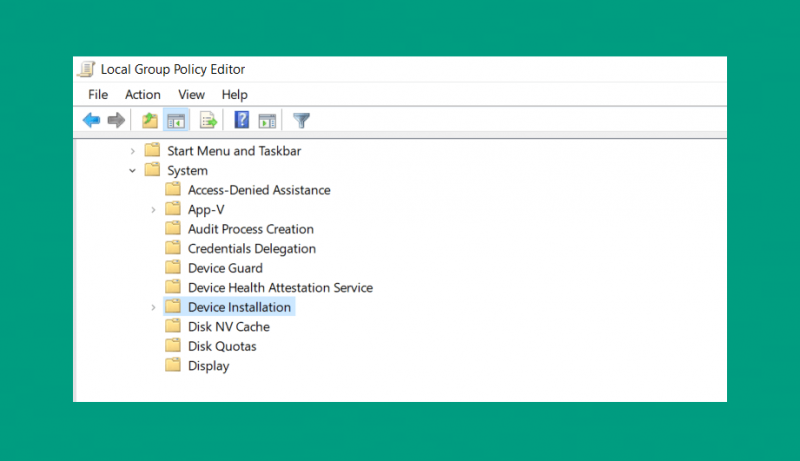Open the Help menu
This screenshot has width=800, height=461.
pyautogui.click(x=235, y=95)
